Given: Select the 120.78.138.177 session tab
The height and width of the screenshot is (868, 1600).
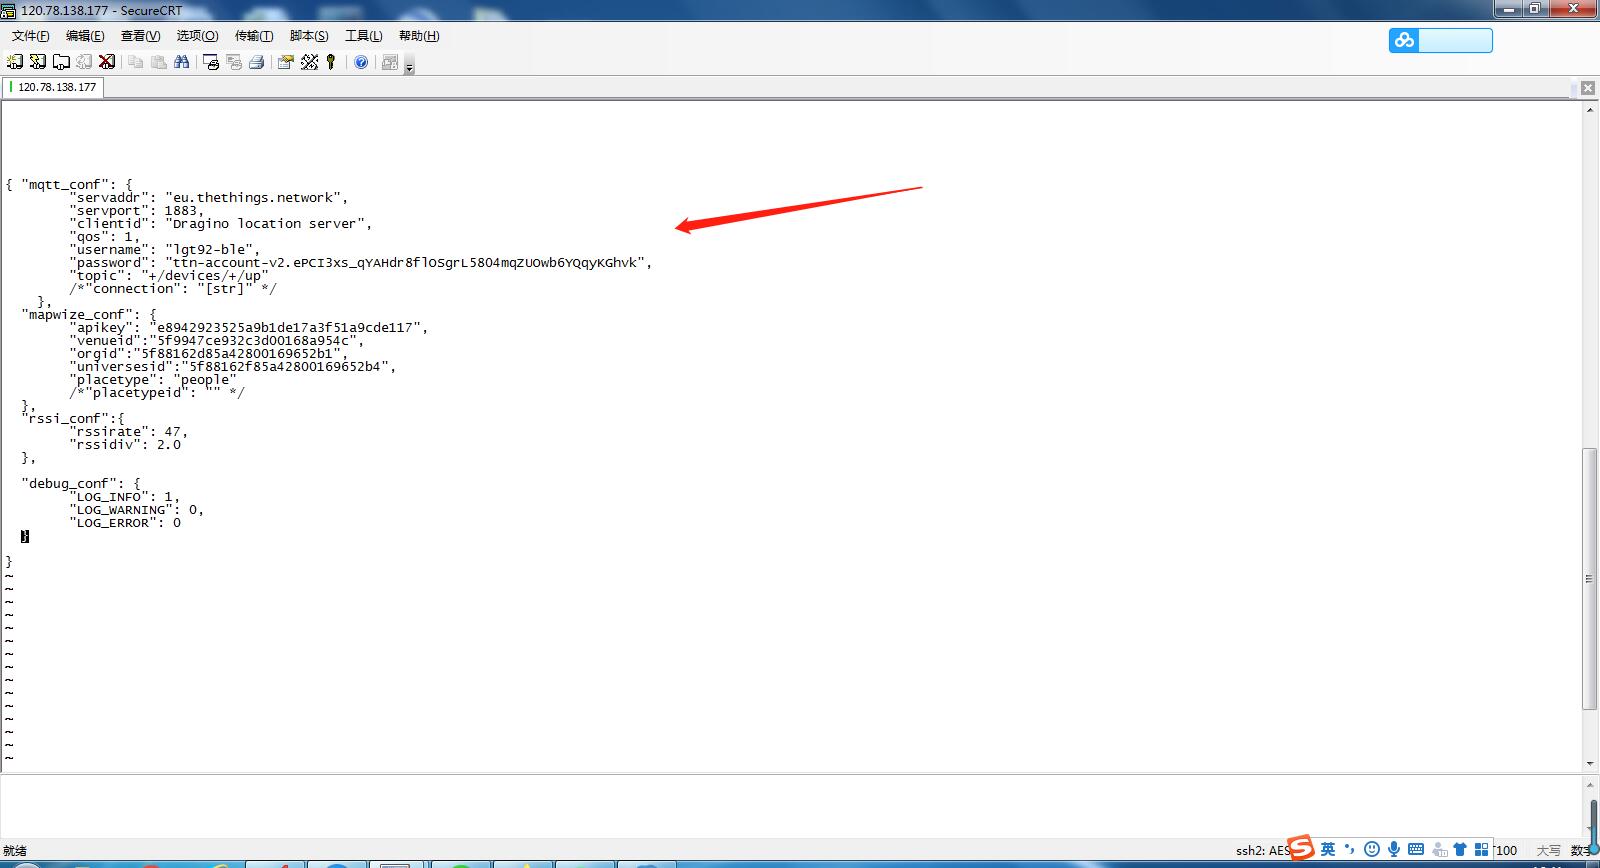Looking at the screenshot, I should [x=53, y=87].
